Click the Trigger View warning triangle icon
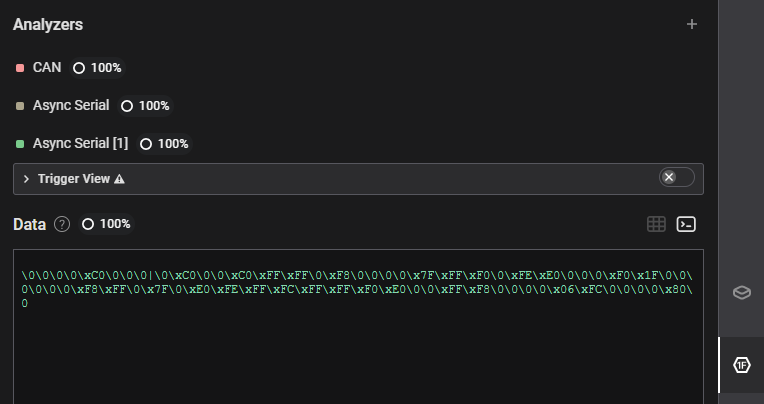The width and height of the screenshot is (764, 404). tap(119, 179)
